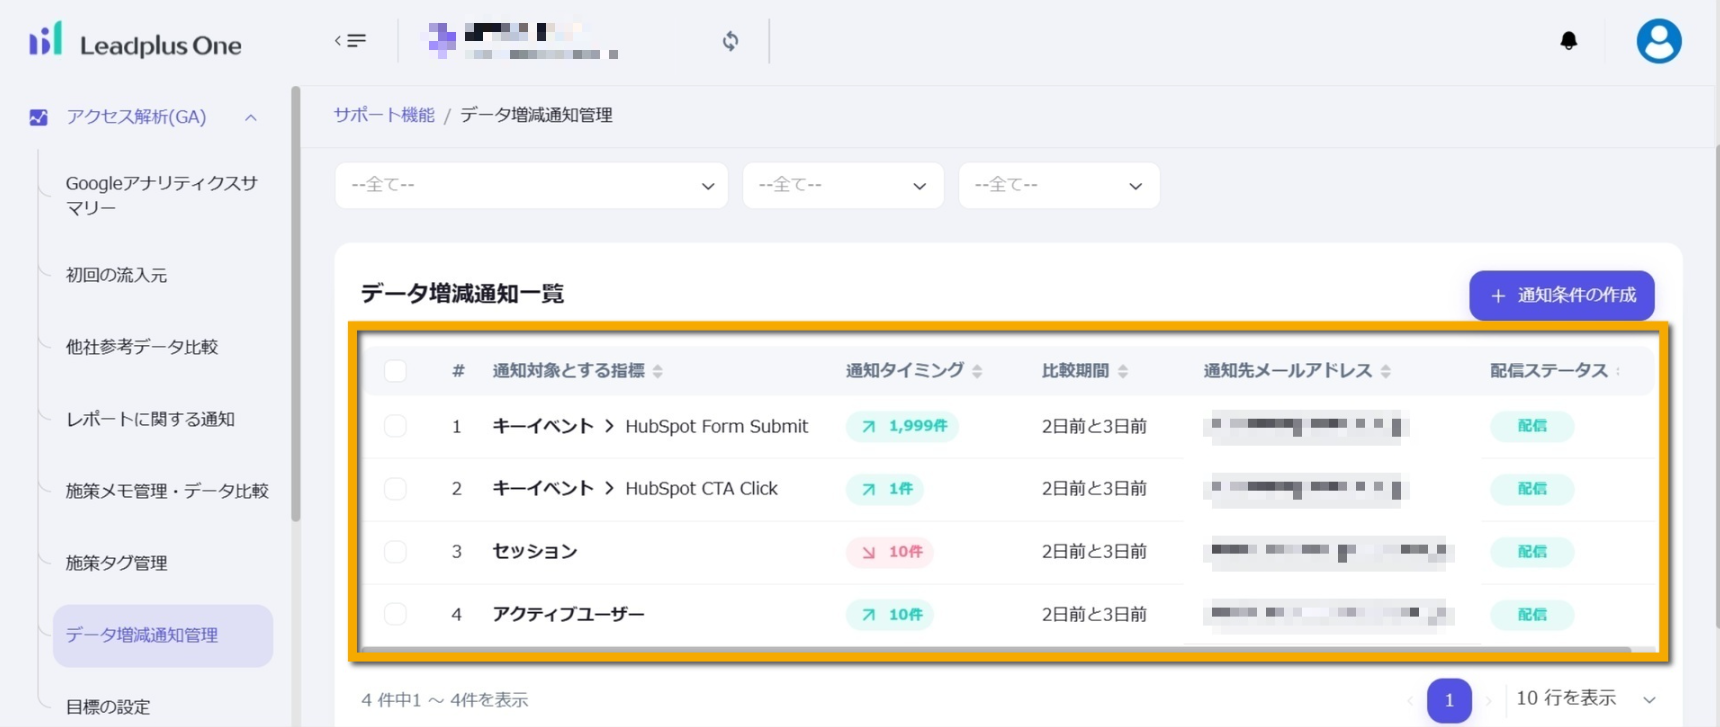This screenshot has height=727, width=1720.
Task: Toggle the select-all checkbox in table header
Action: click(395, 371)
